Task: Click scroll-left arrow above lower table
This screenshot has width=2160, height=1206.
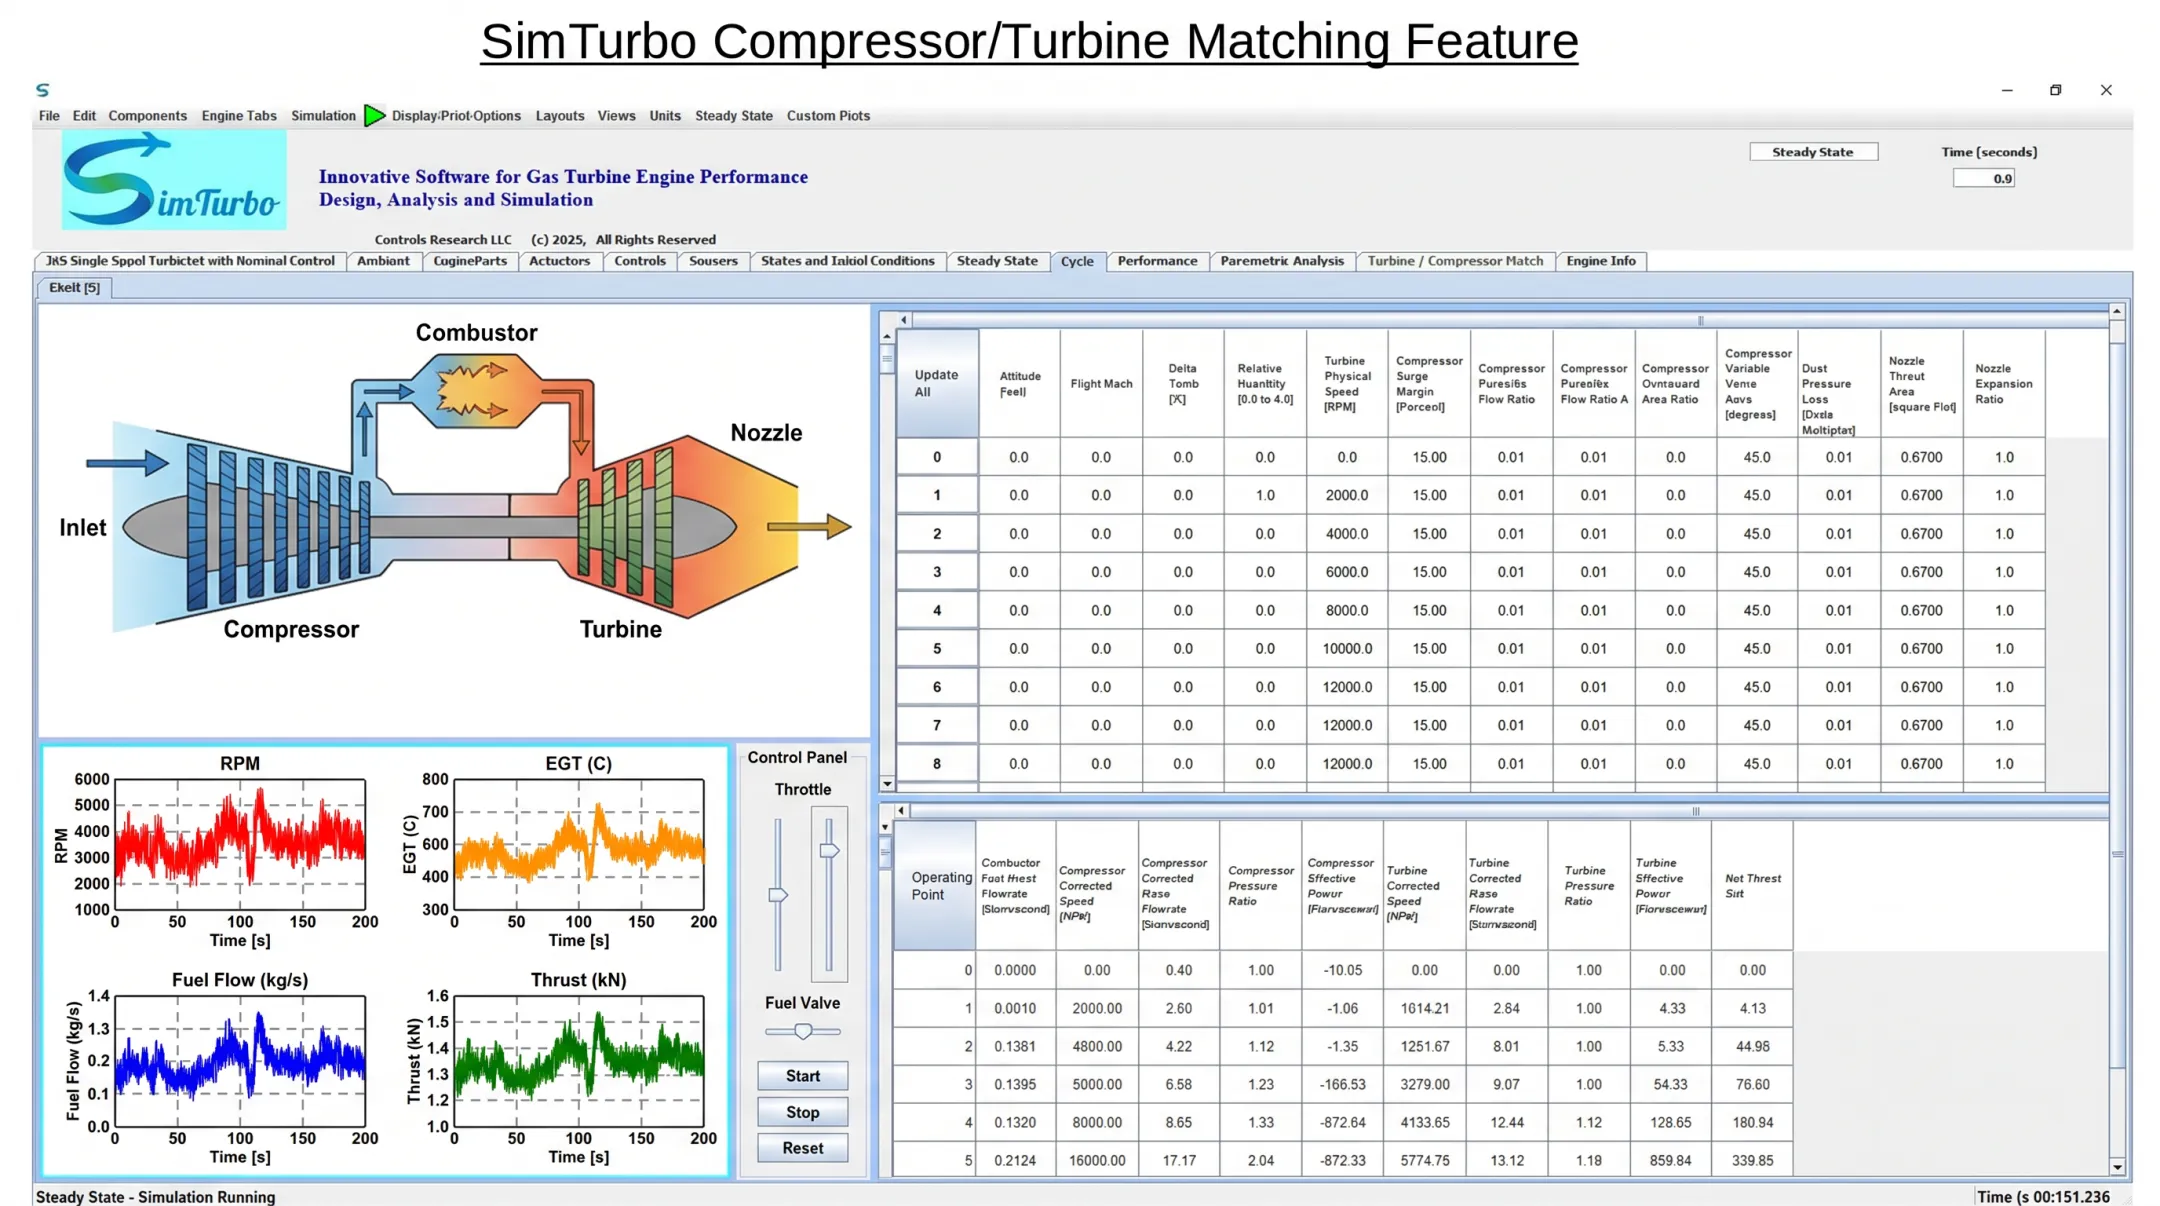Action: click(901, 811)
